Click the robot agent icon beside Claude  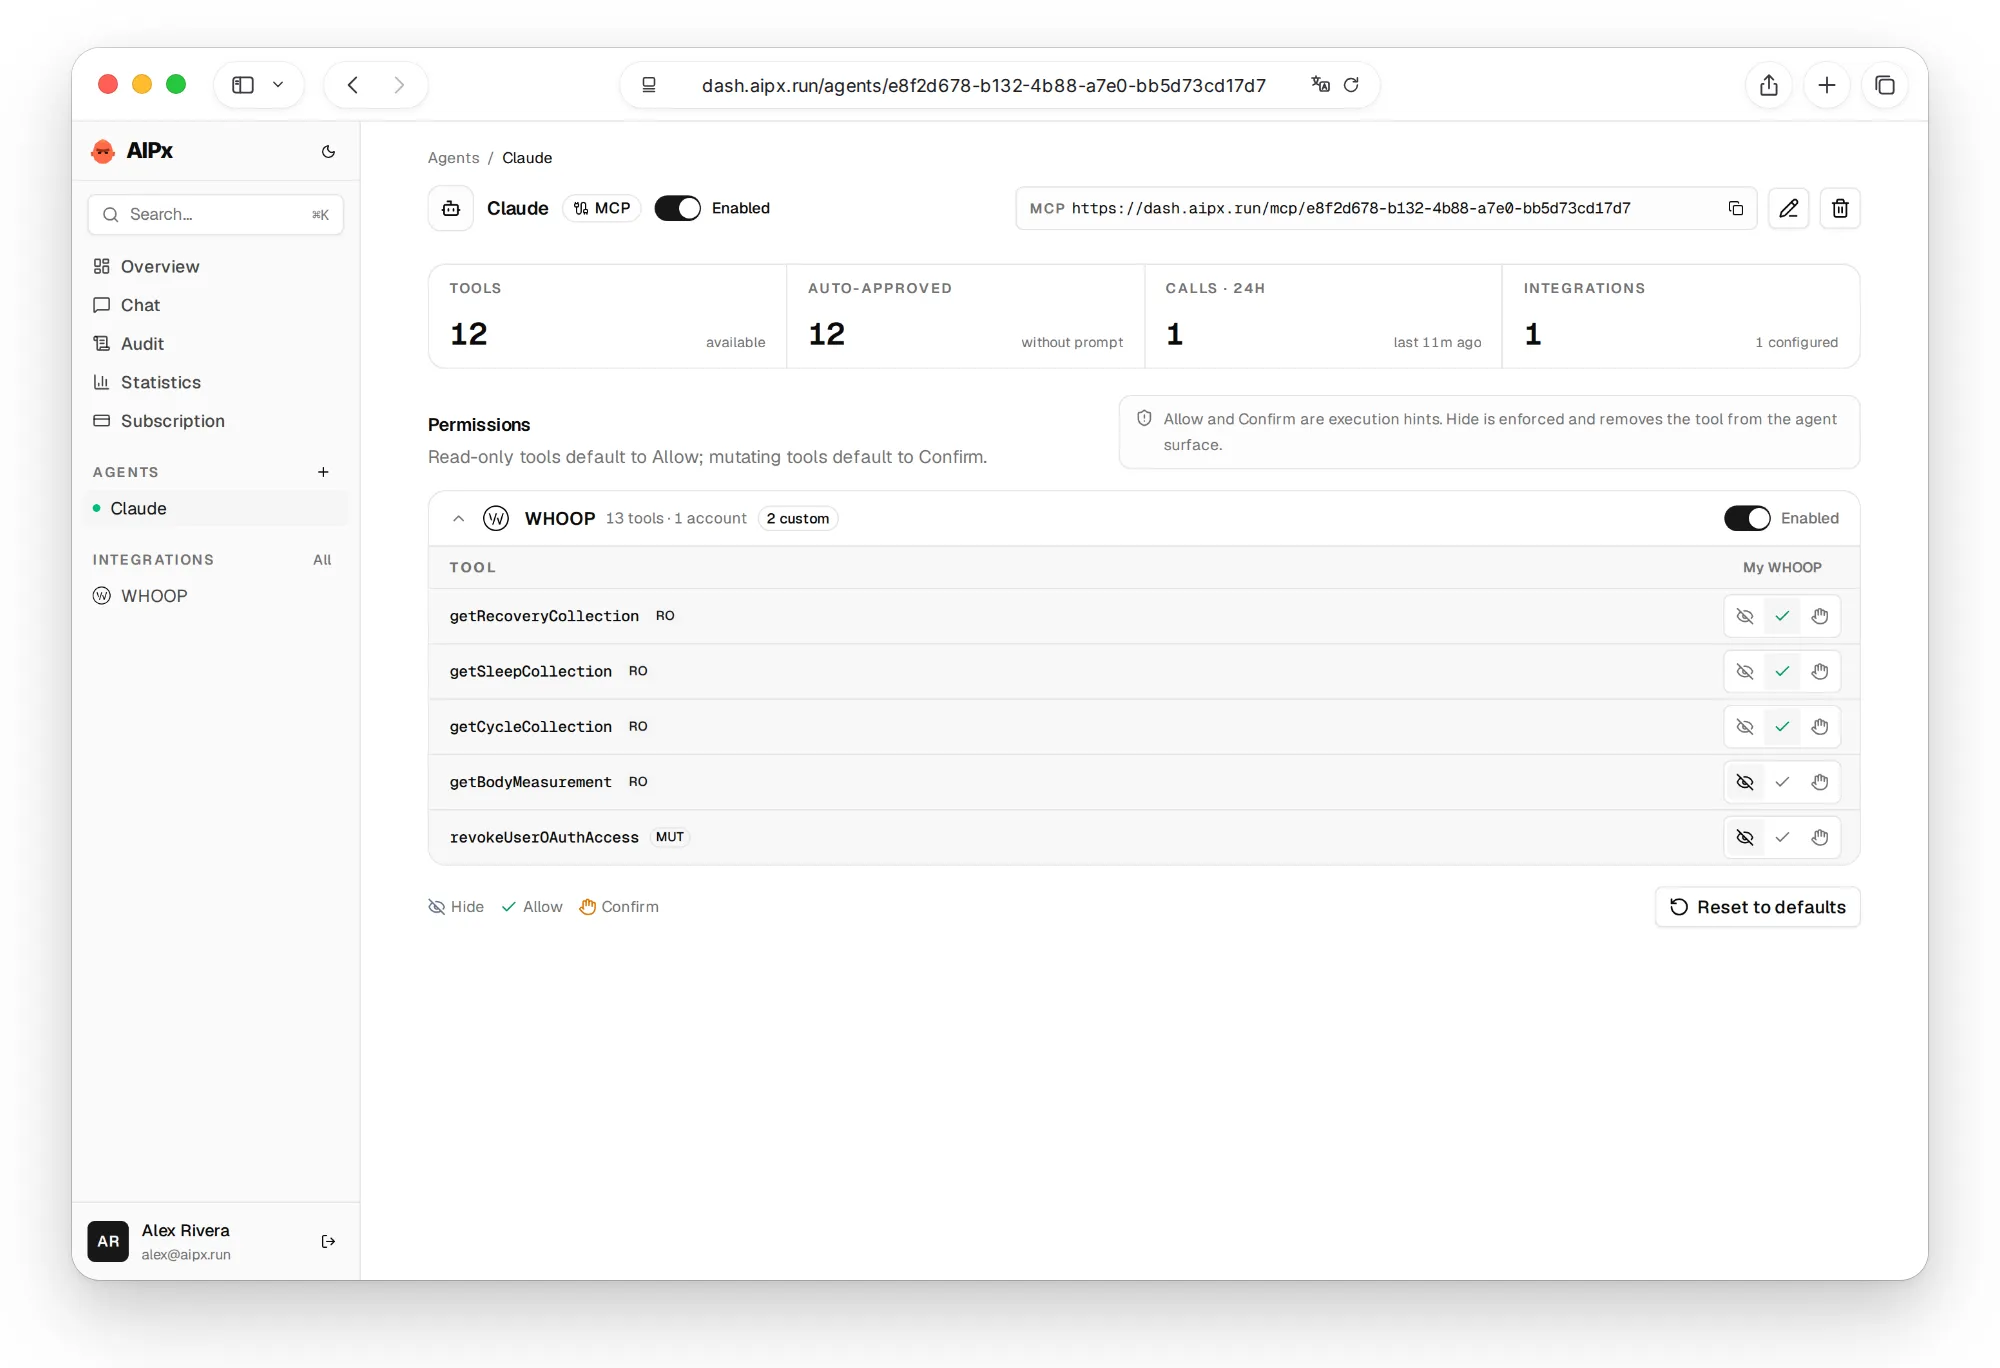coord(451,208)
